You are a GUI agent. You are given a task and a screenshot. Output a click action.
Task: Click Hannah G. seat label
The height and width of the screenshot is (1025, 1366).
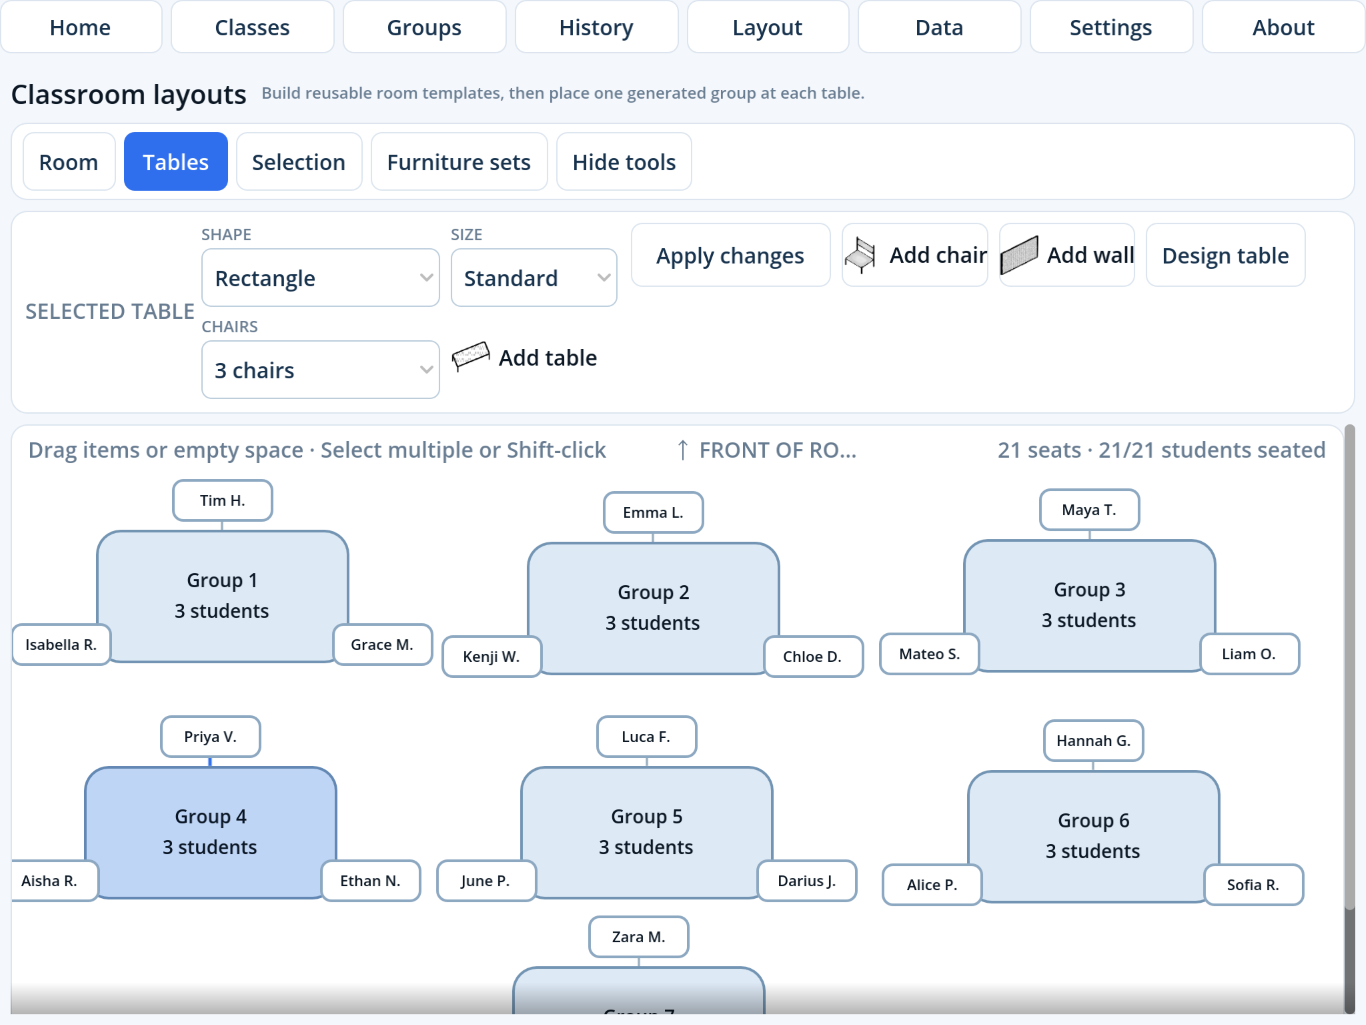pos(1094,741)
